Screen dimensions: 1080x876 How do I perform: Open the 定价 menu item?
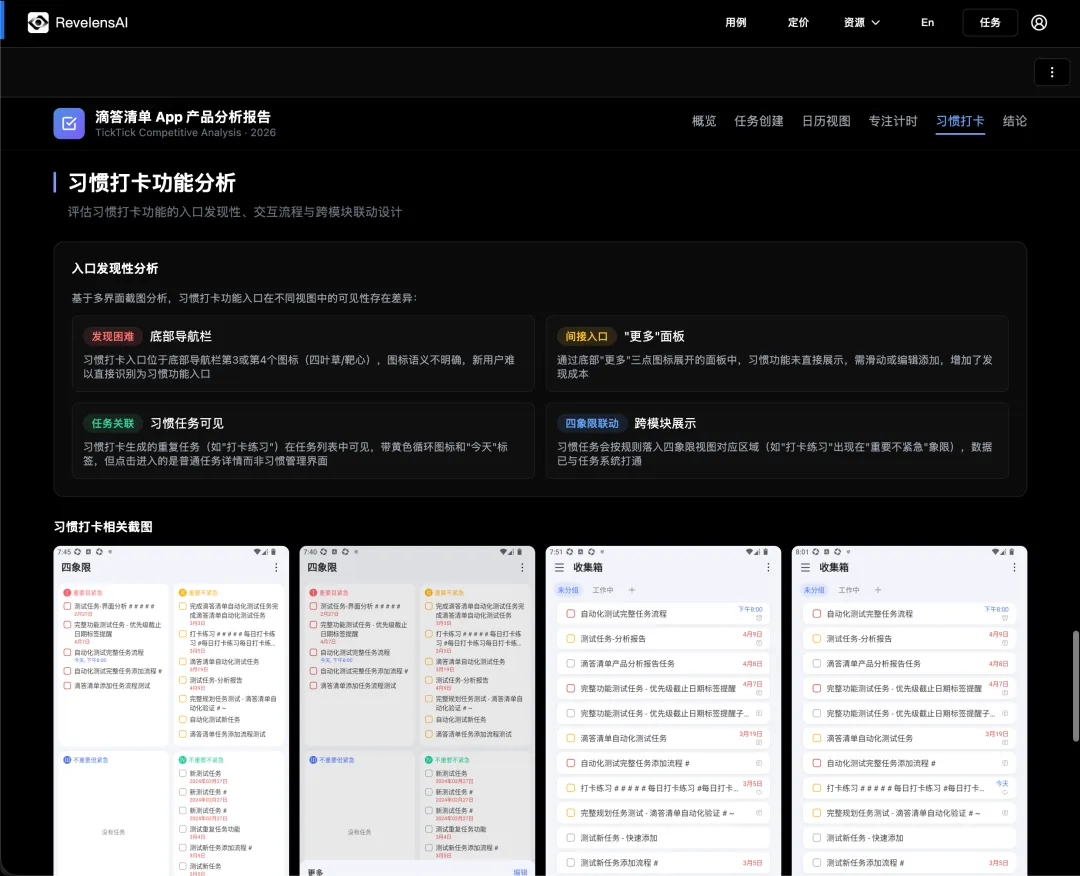(x=798, y=23)
